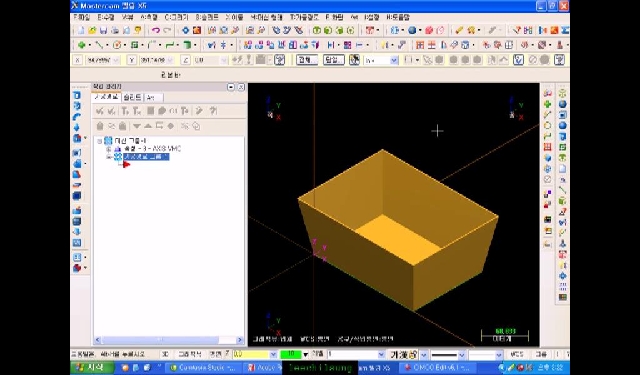
Task: Click the Print icon
Action: [x=115, y=30]
